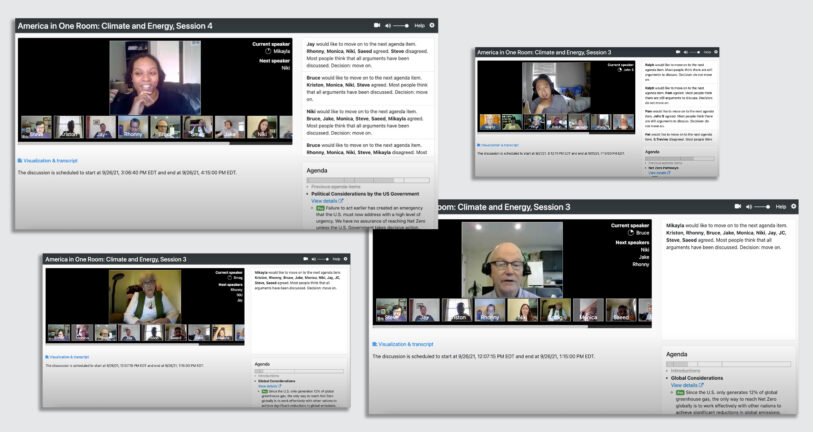Viewport: 813px width, 432px height.
Task: Click camera icon in bottom-left Session 3 window
Action: coord(305,260)
